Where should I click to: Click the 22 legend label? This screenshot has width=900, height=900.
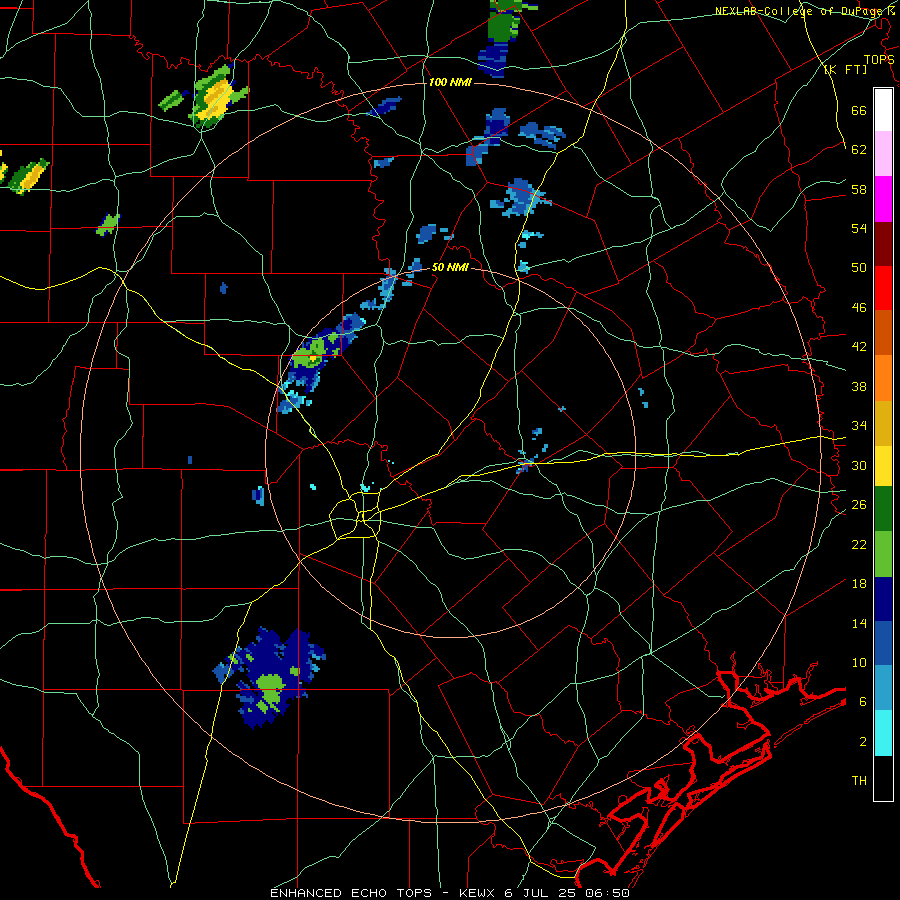[859, 544]
